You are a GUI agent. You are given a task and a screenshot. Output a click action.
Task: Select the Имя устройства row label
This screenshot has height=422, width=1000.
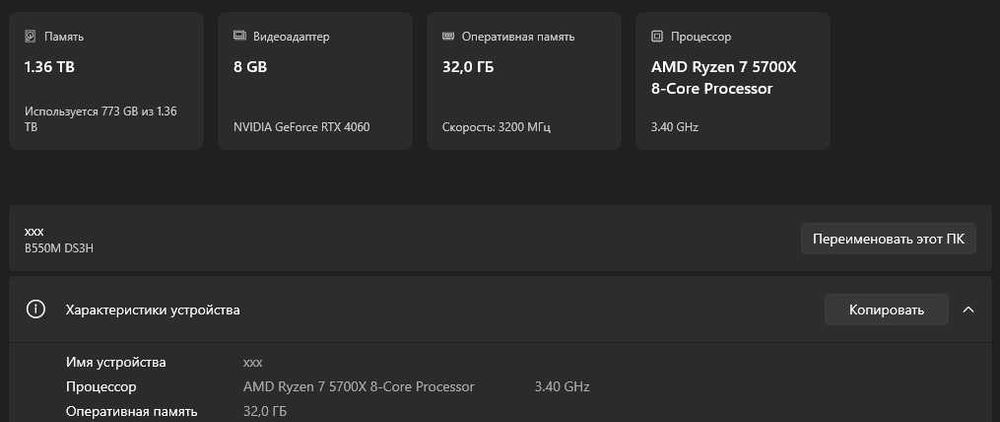click(x=116, y=362)
